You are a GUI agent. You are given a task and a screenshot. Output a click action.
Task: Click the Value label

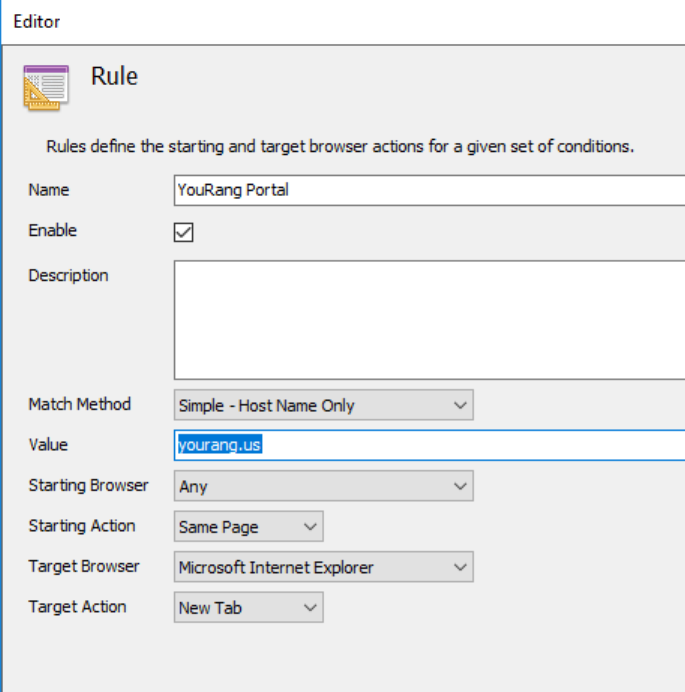click(48, 445)
